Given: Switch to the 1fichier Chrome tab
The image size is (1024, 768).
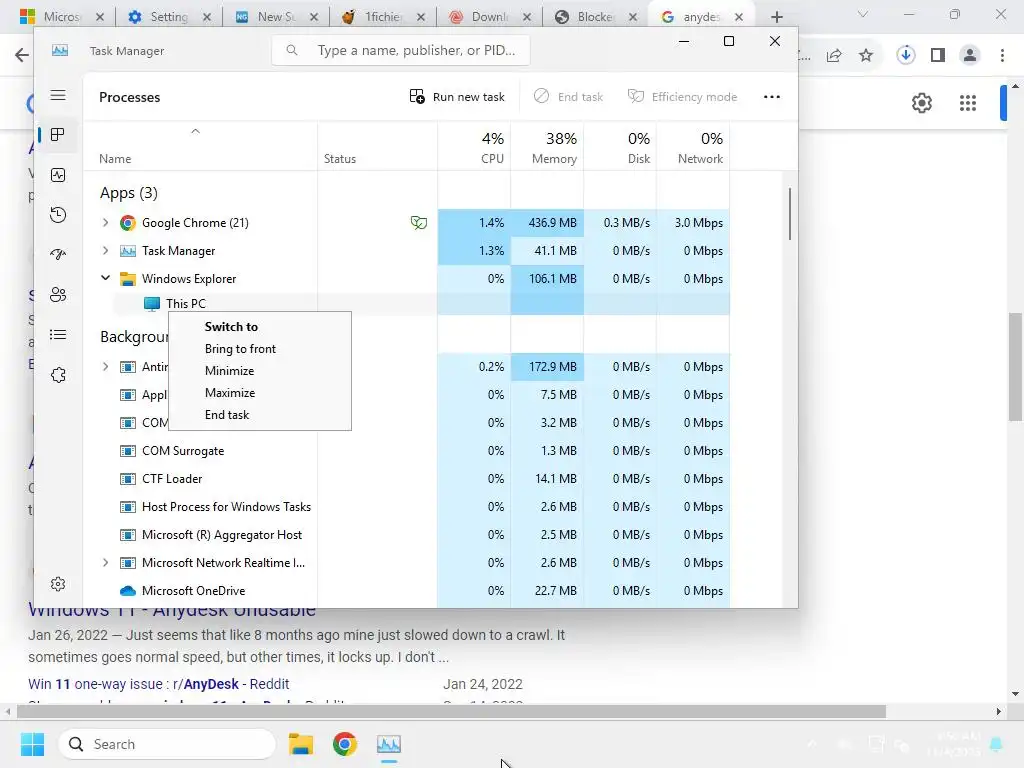Looking at the screenshot, I should pyautogui.click(x=383, y=17).
